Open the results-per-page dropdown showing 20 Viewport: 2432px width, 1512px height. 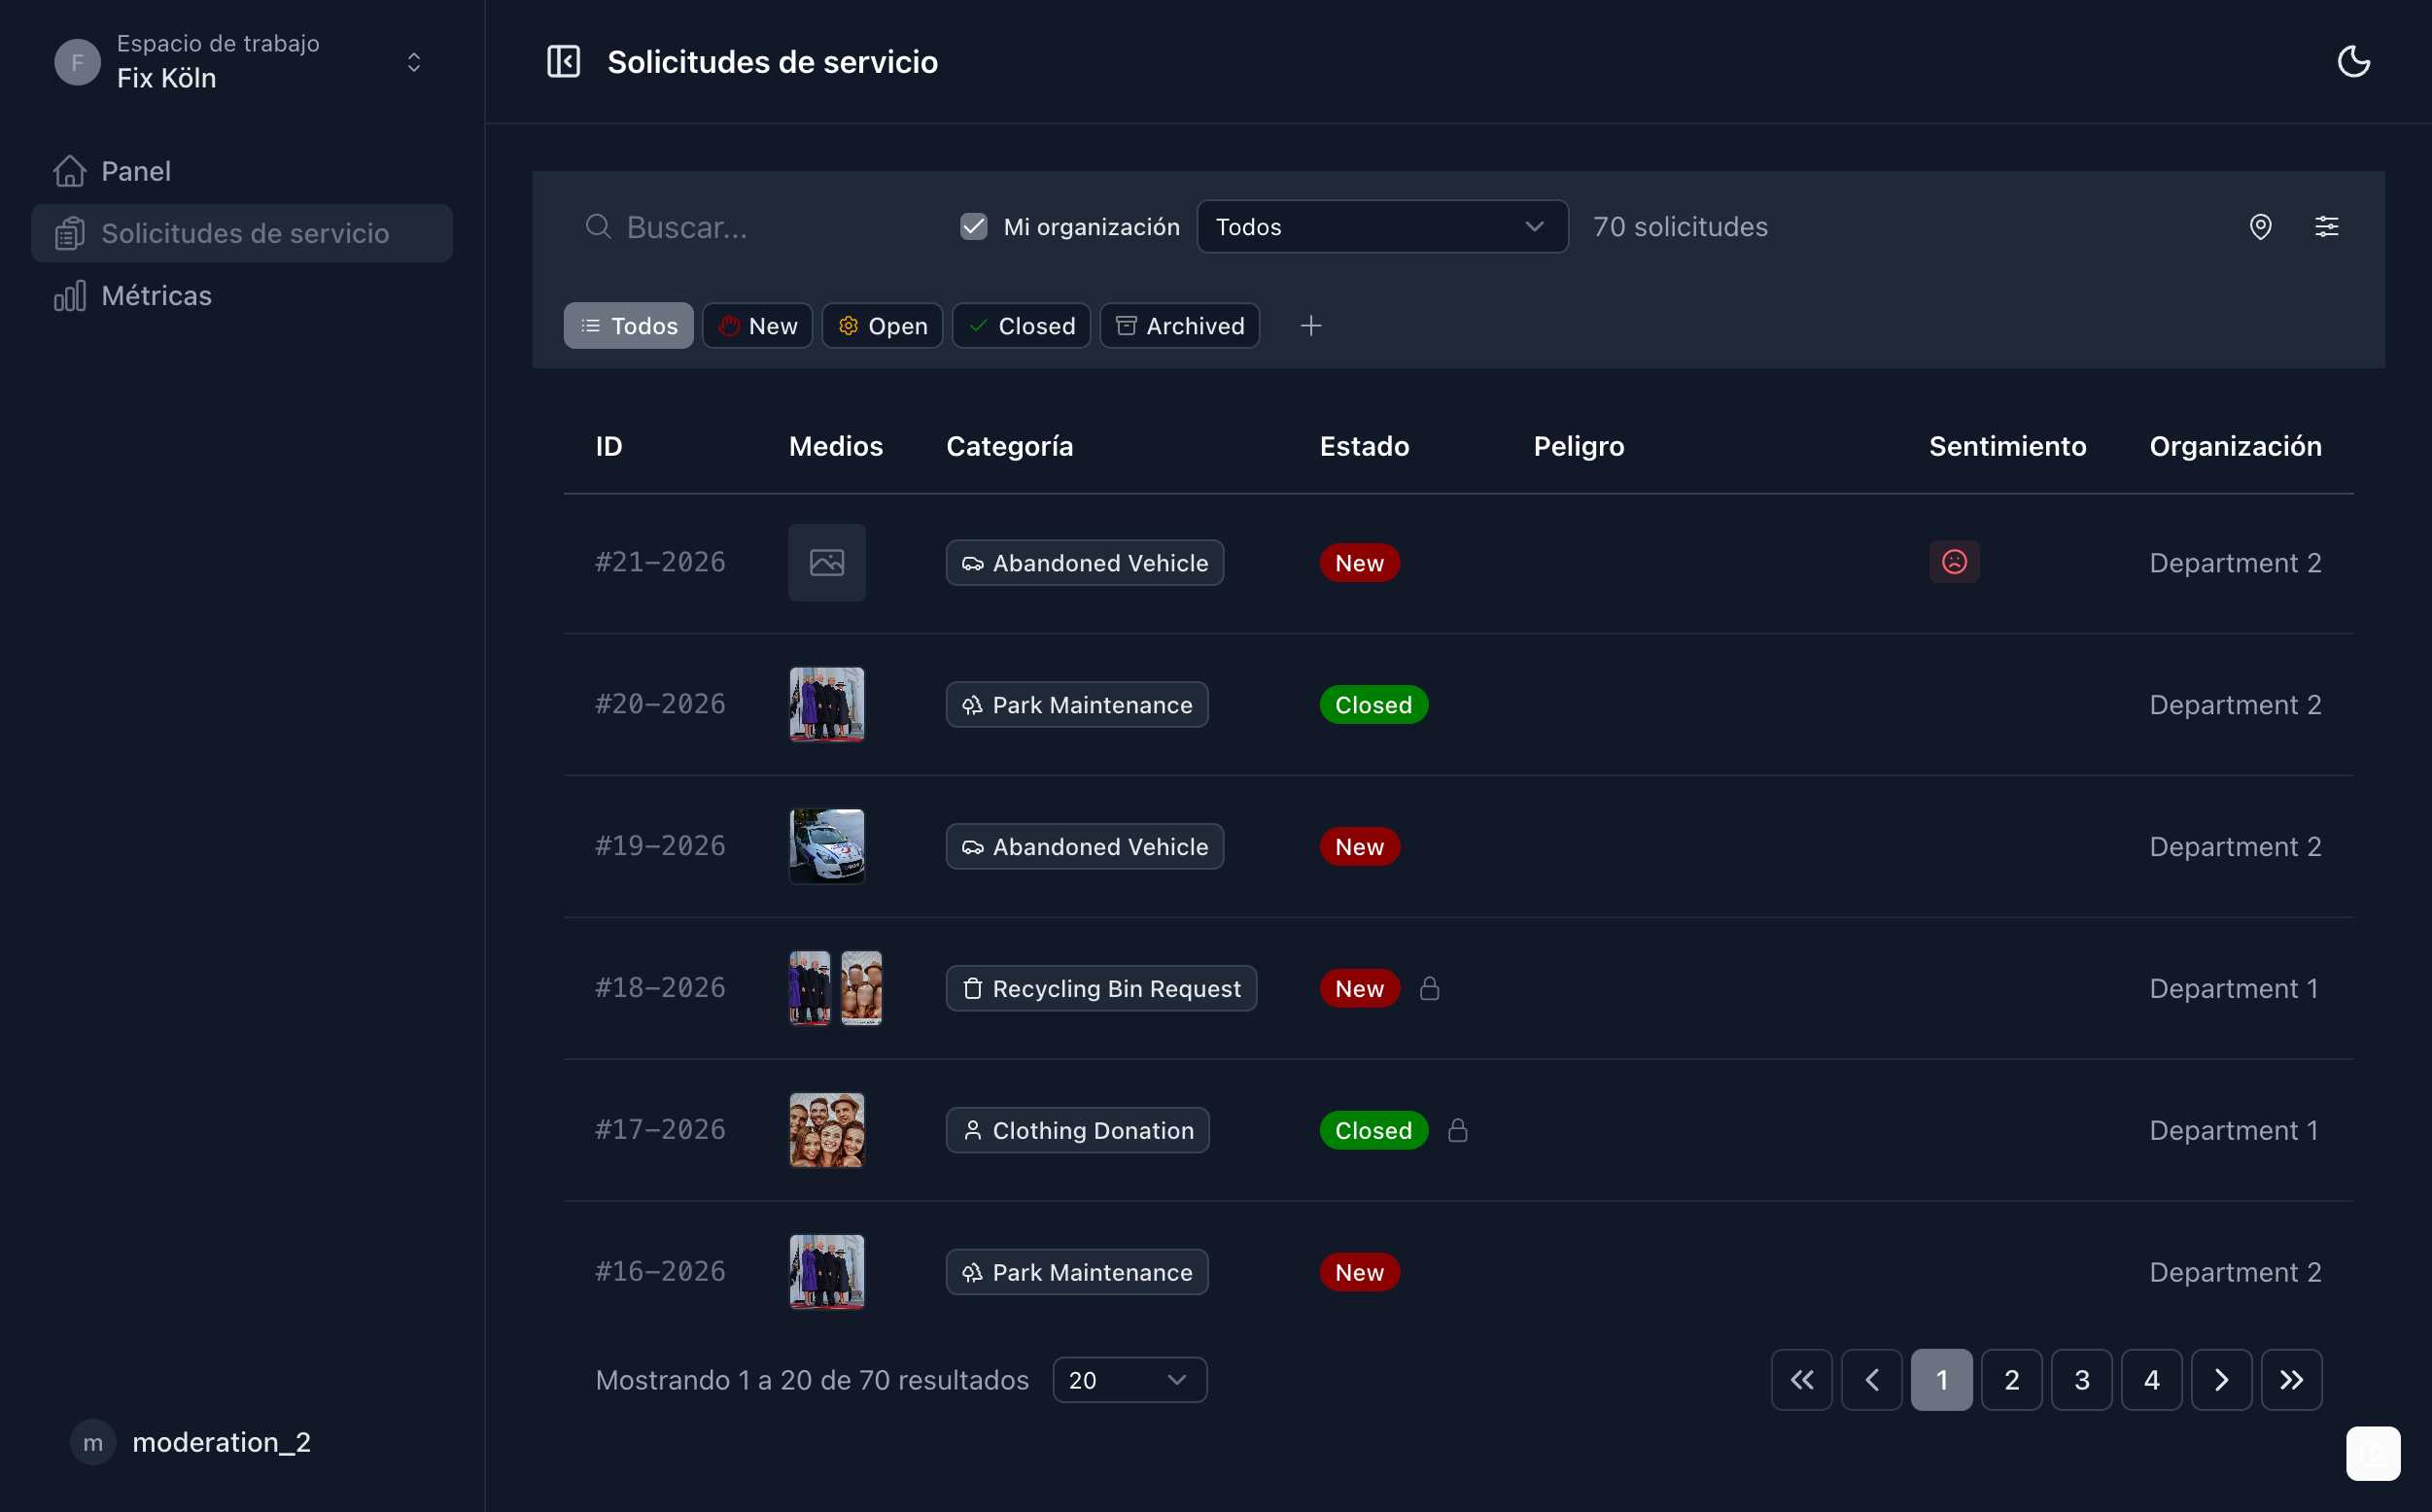1128,1379
